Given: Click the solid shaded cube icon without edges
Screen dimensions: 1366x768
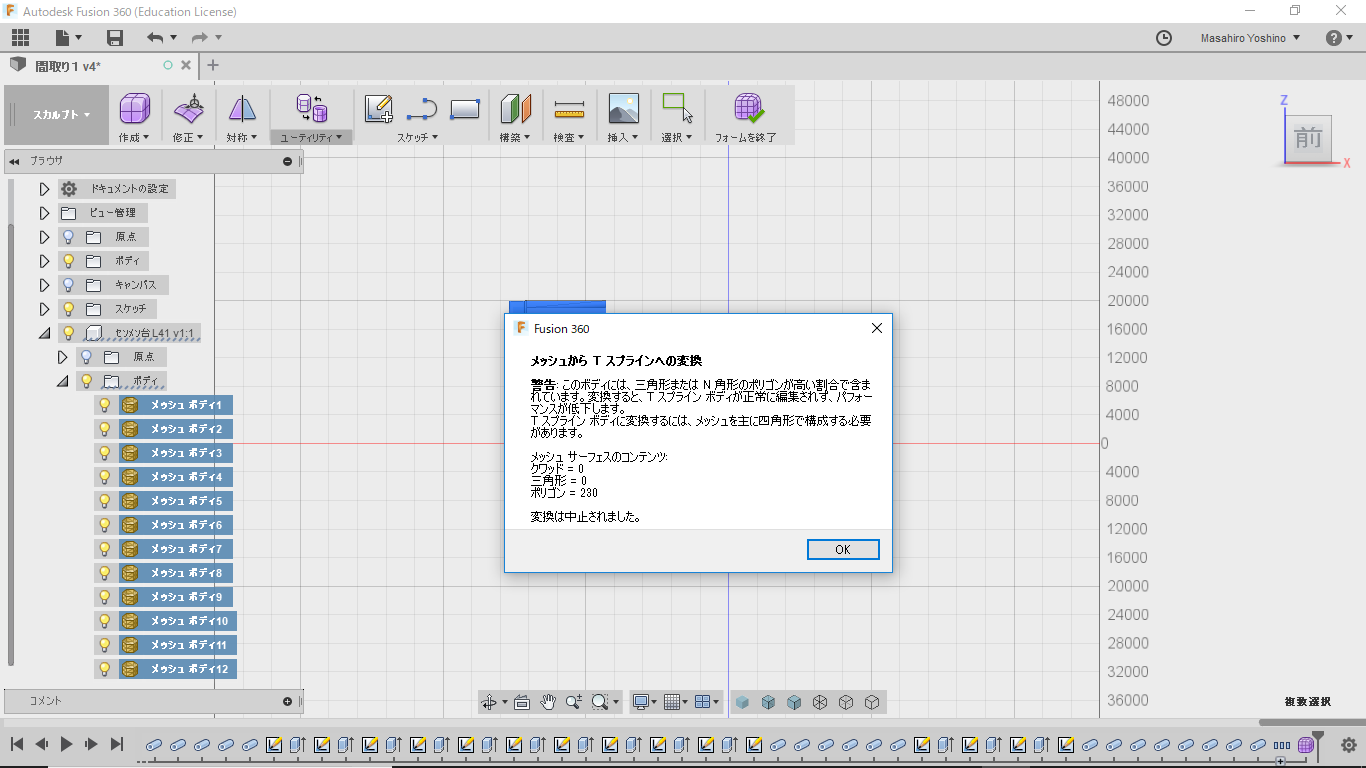Looking at the screenshot, I should [x=742, y=702].
